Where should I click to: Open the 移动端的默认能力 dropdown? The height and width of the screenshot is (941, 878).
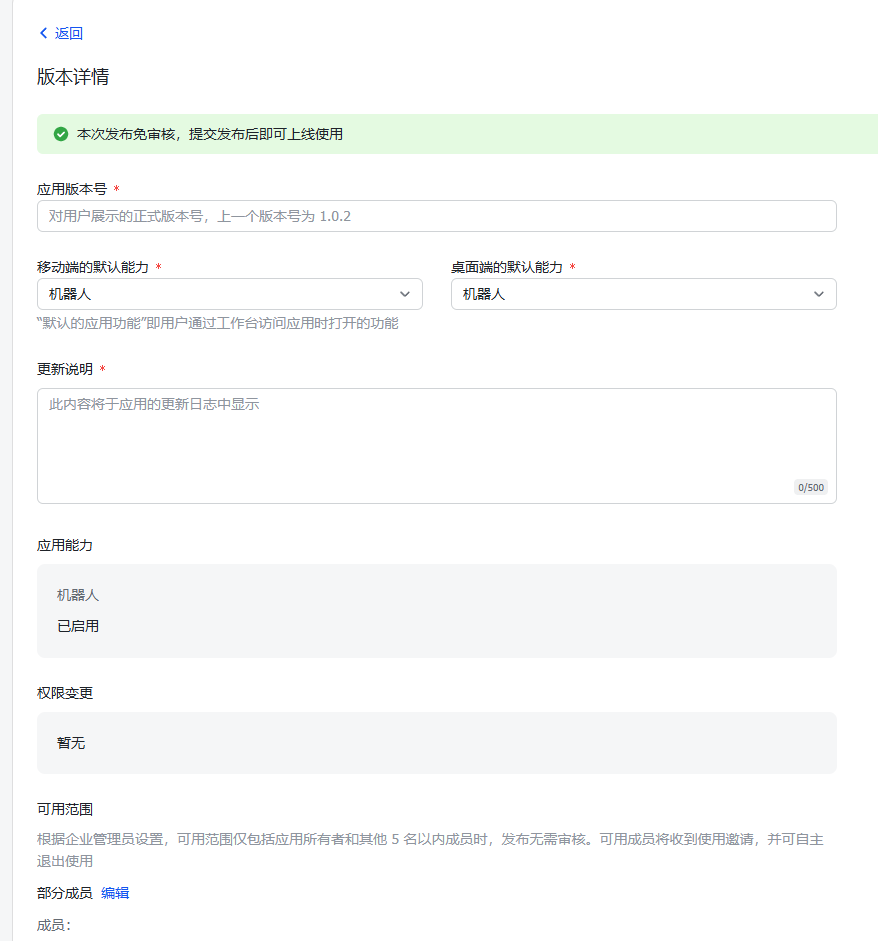point(230,294)
